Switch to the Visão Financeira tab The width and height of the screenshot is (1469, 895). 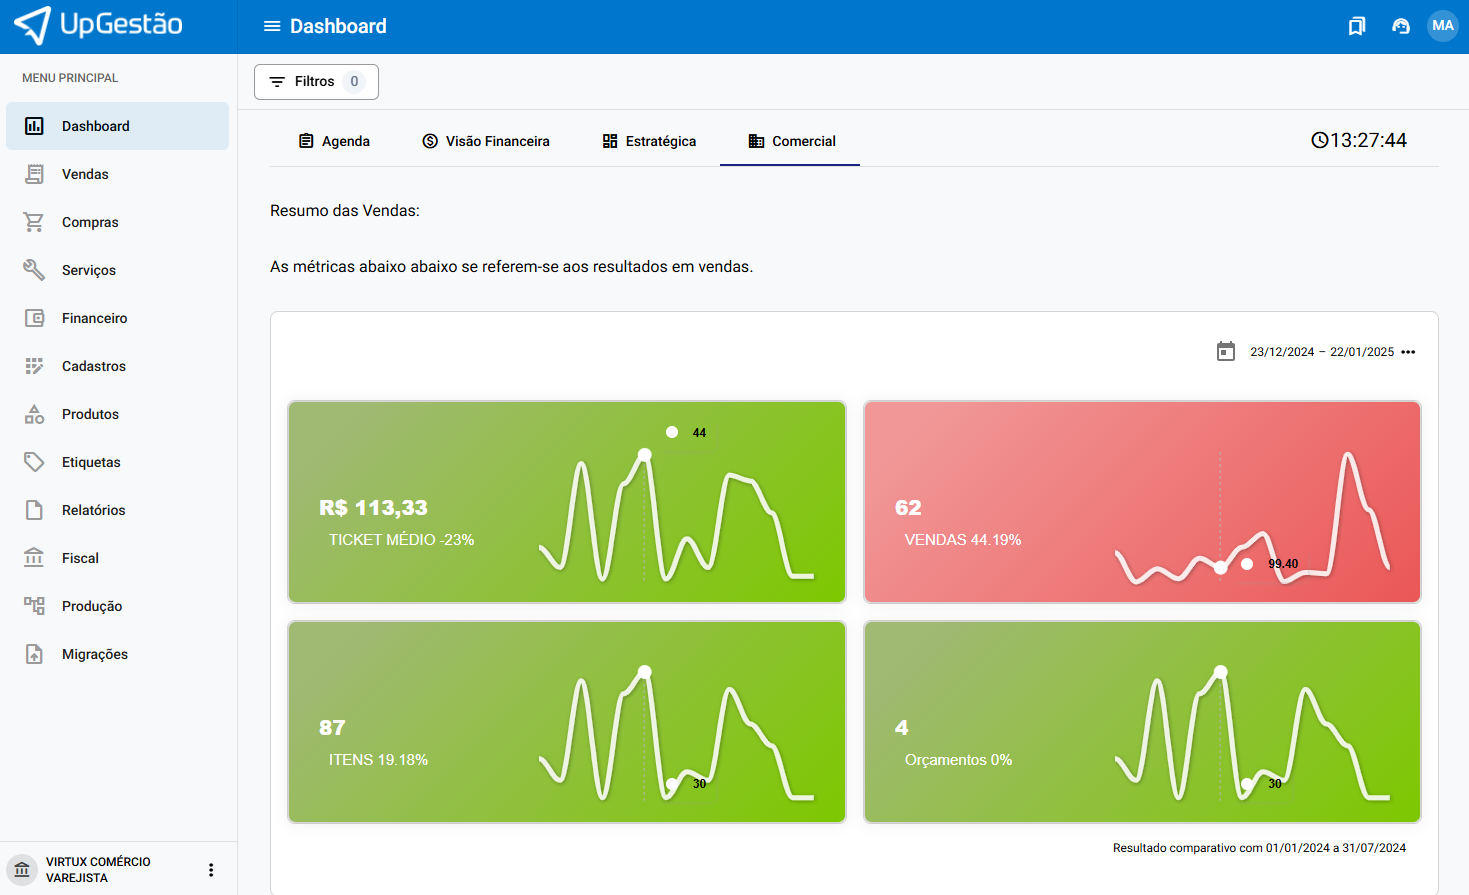(x=486, y=141)
